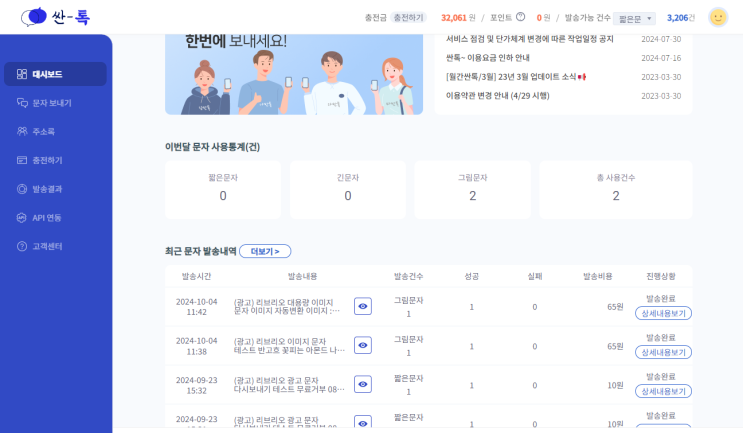
Task: Click 상세내용보기 for 11:42 message
Action: (663, 313)
